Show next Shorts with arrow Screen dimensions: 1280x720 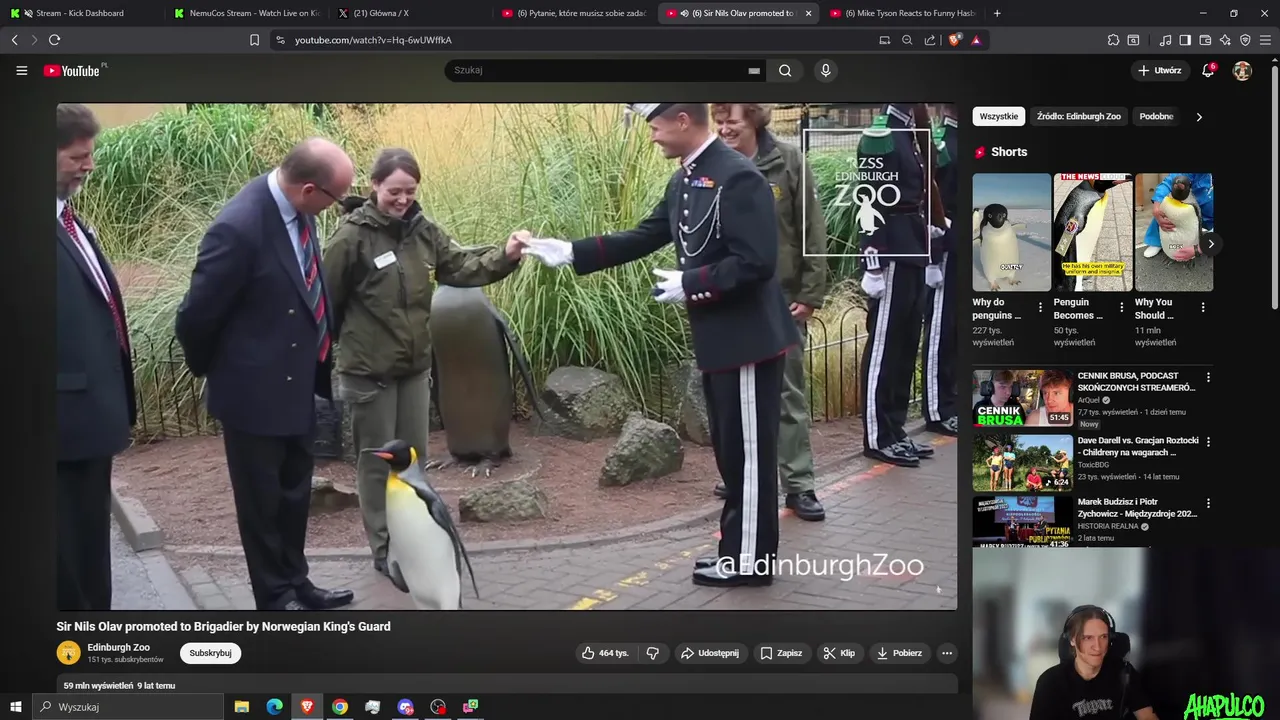pos(1211,244)
